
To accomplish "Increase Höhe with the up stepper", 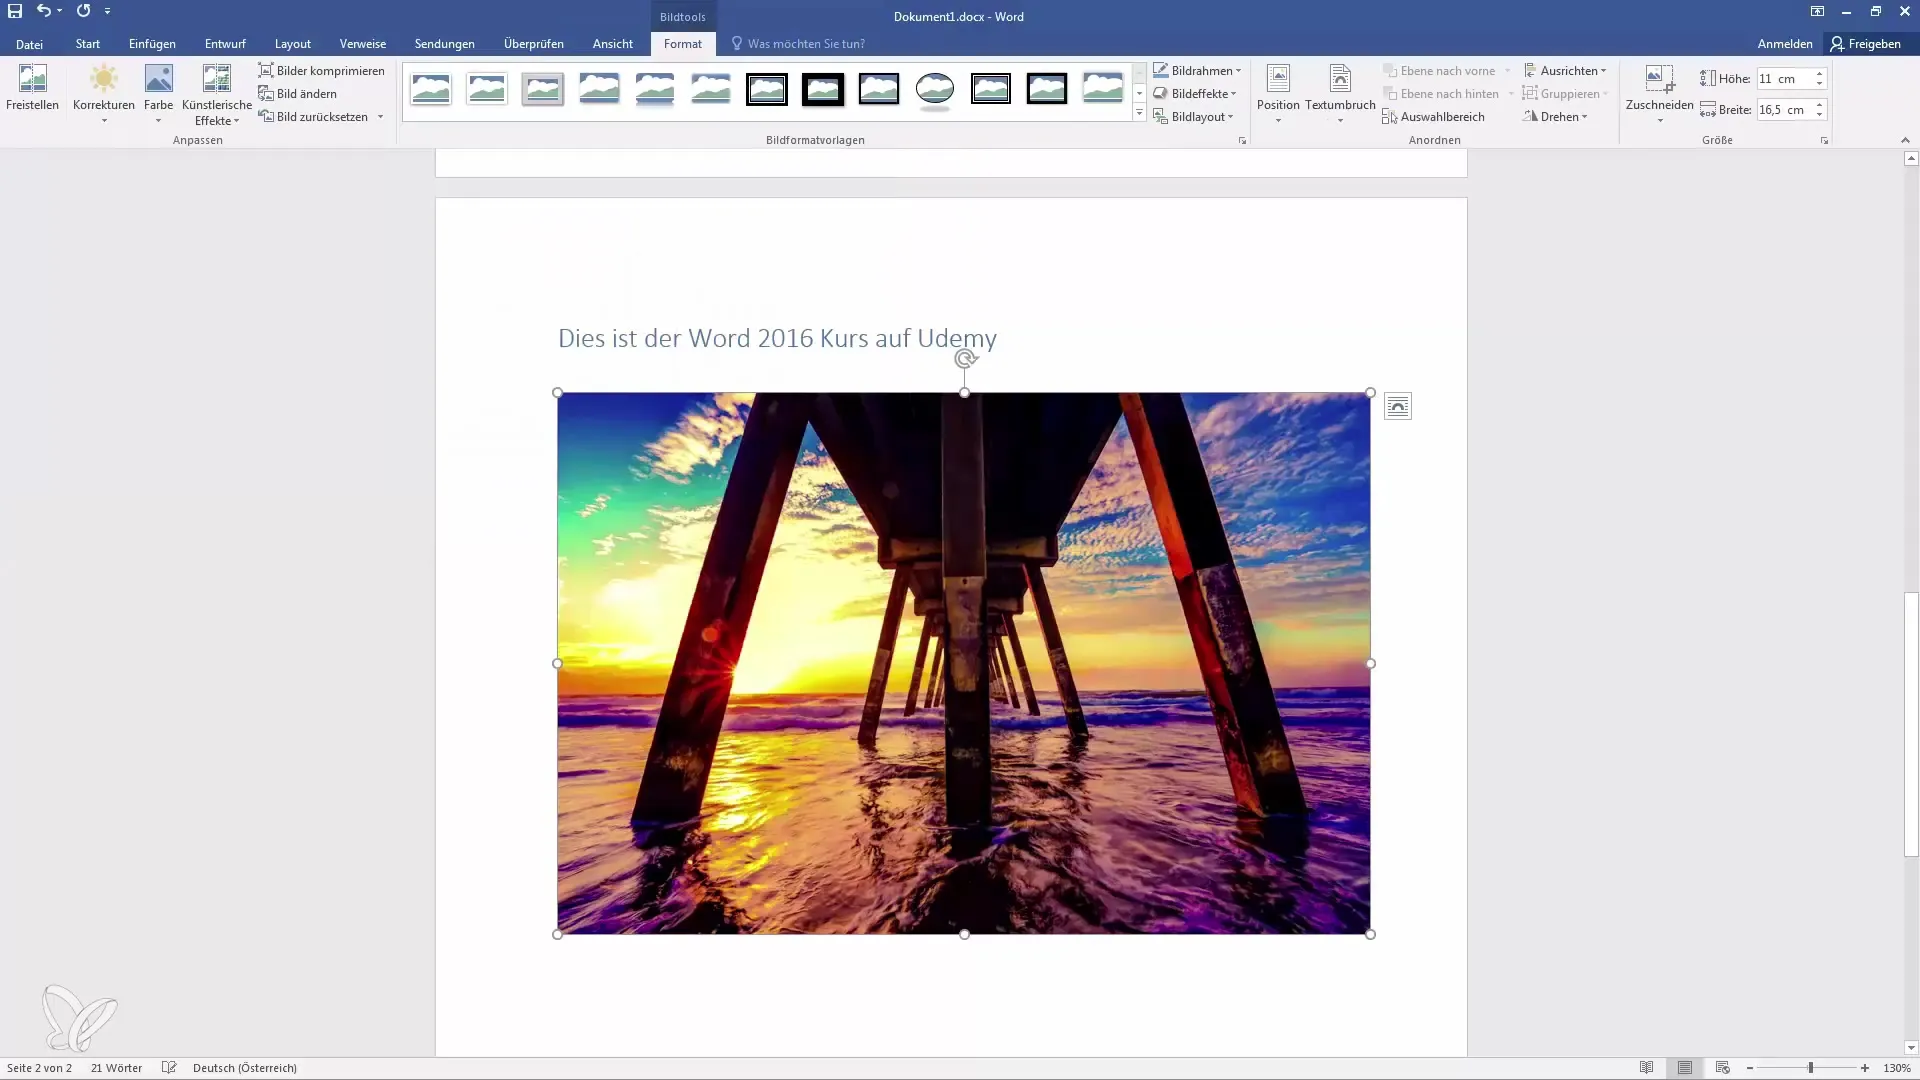I will (x=1820, y=74).
